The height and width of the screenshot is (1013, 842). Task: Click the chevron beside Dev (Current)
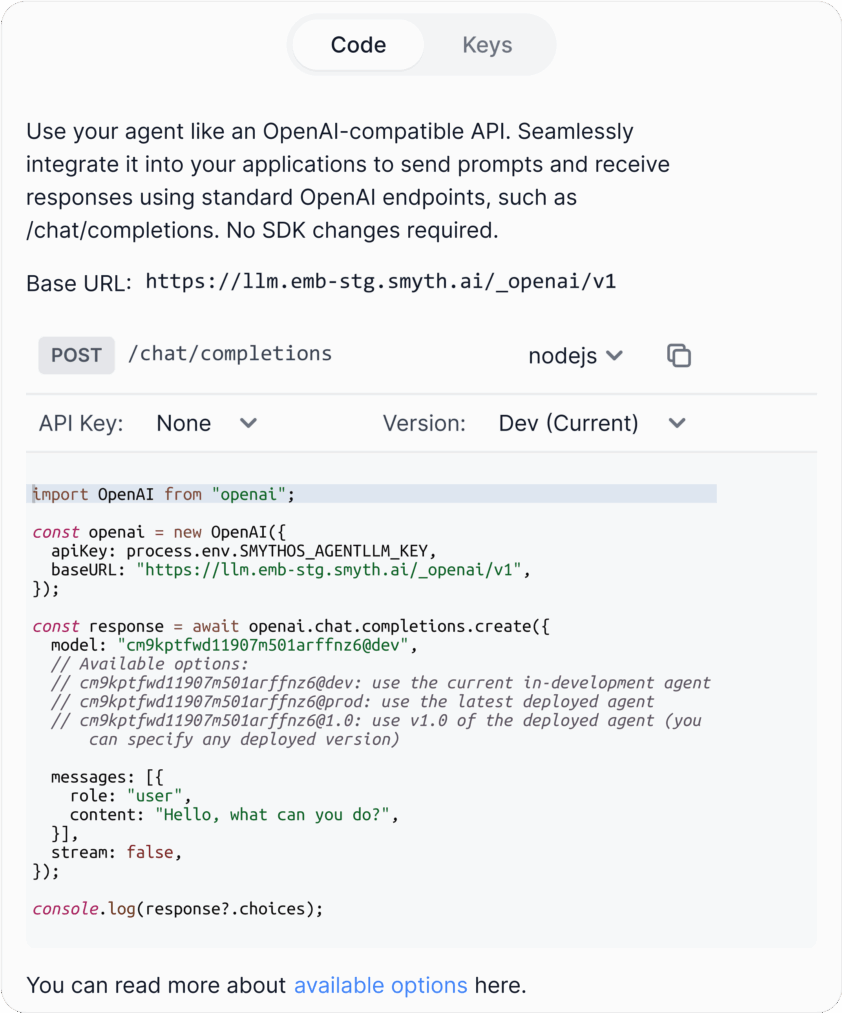677,424
